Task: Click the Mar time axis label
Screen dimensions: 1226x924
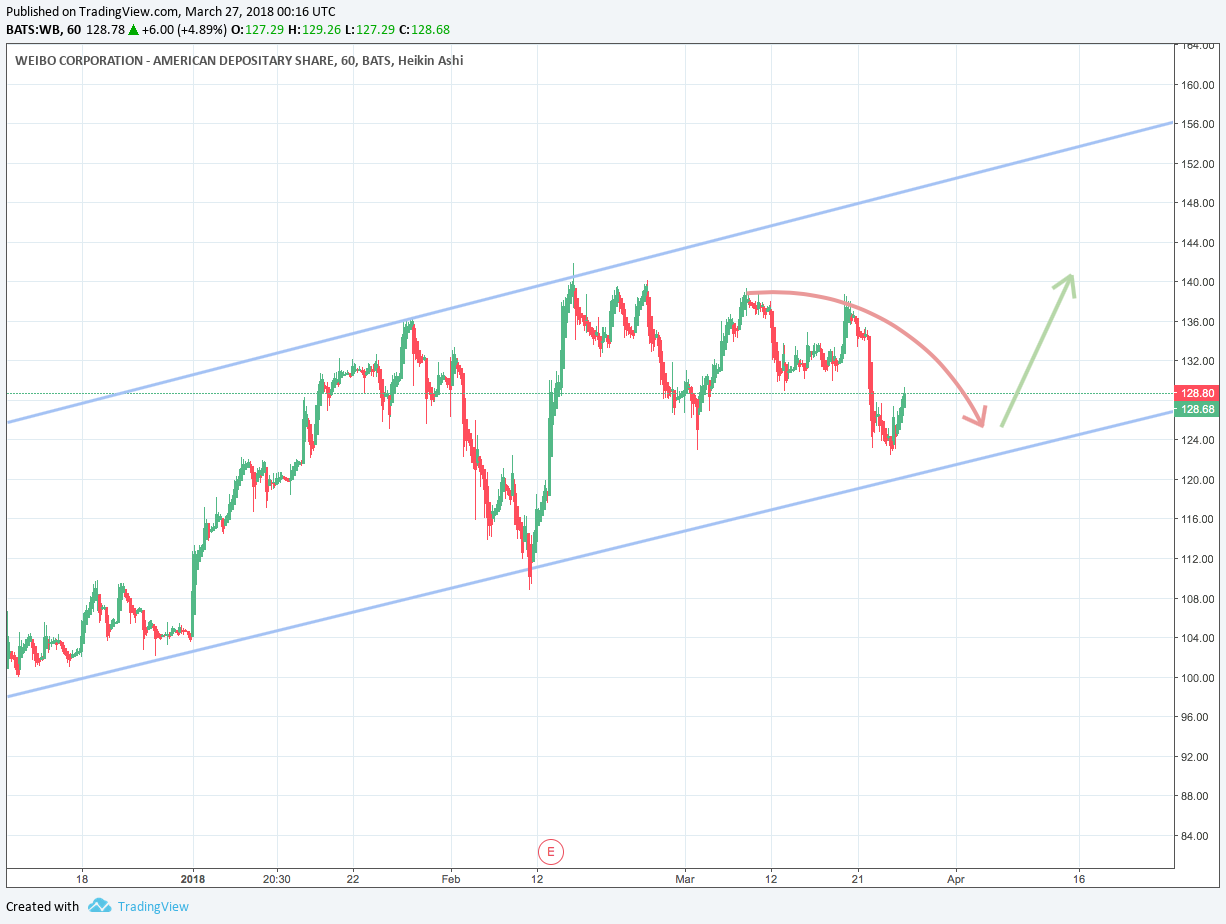Action: (x=685, y=879)
